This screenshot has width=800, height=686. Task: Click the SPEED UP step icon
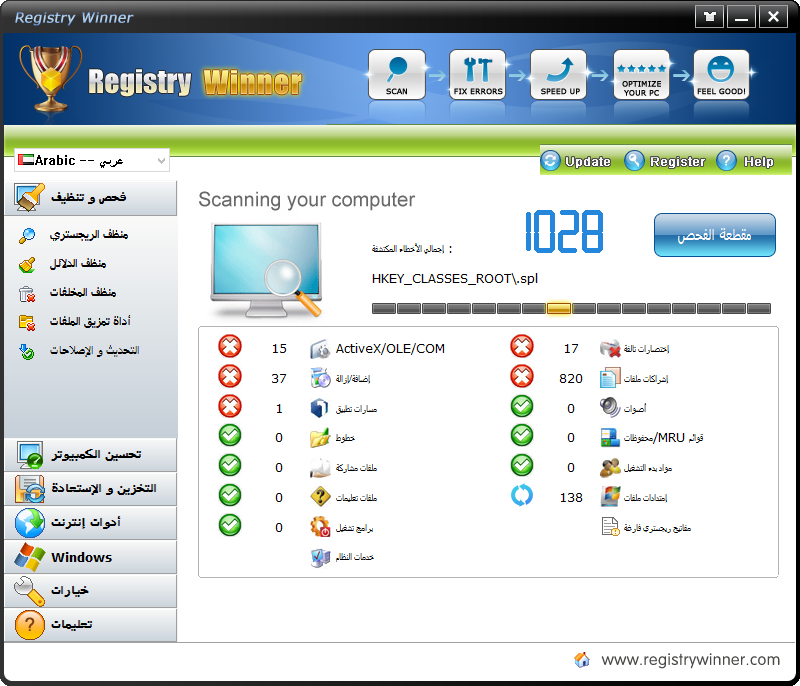point(560,74)
